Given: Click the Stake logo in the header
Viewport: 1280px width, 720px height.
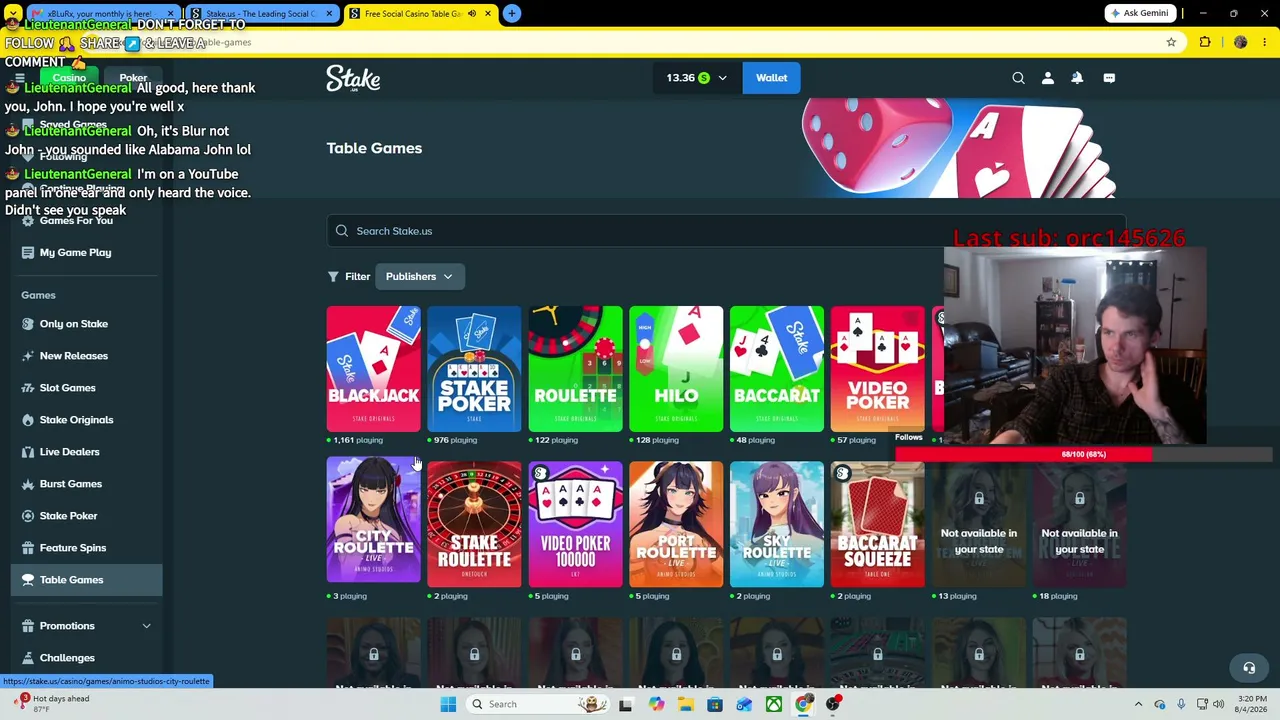Looking at the screenshot, I should coord(353,78).
